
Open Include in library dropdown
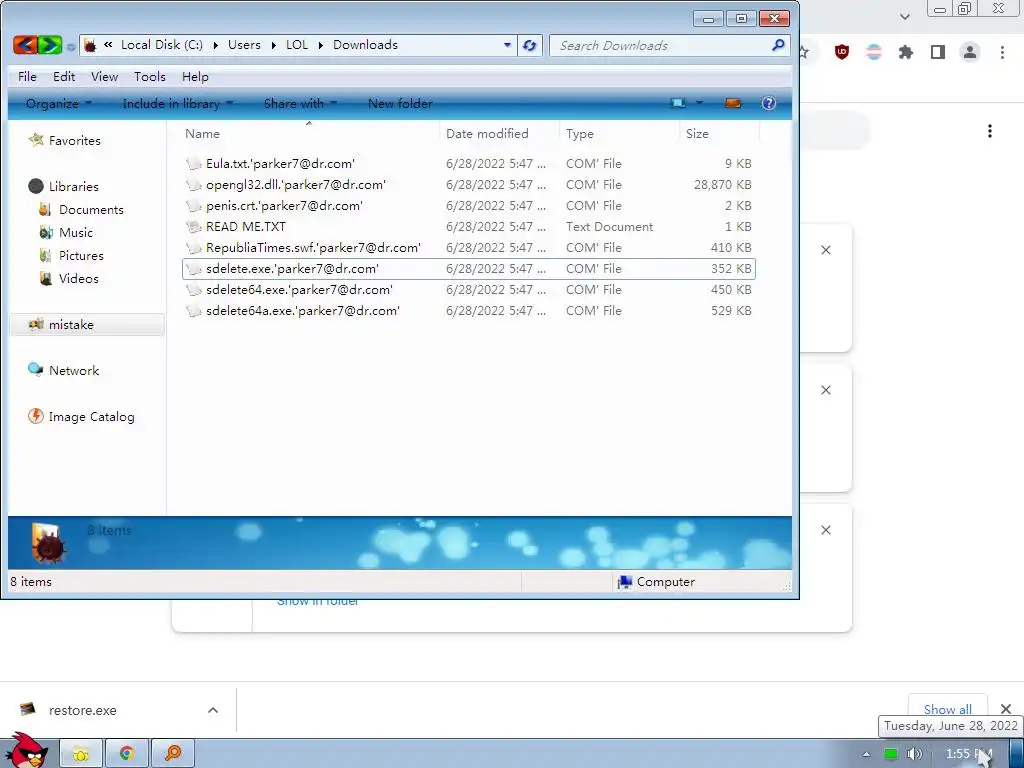178,103
